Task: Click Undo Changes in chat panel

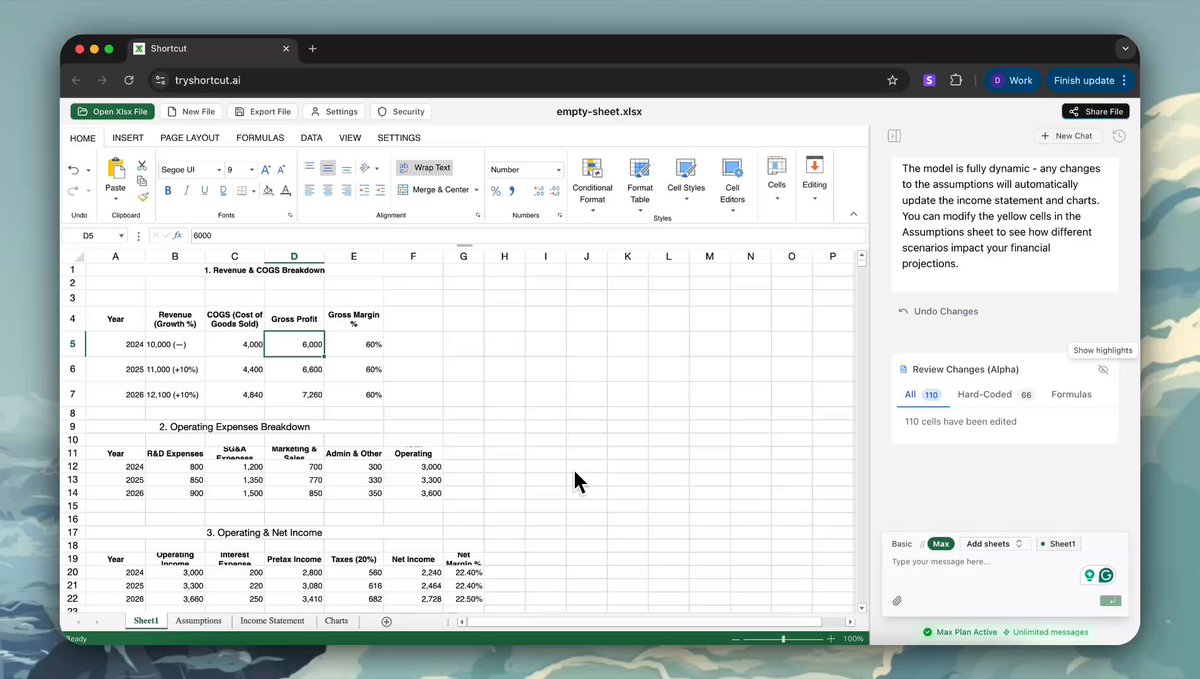Action: click(x=938, y=311)
